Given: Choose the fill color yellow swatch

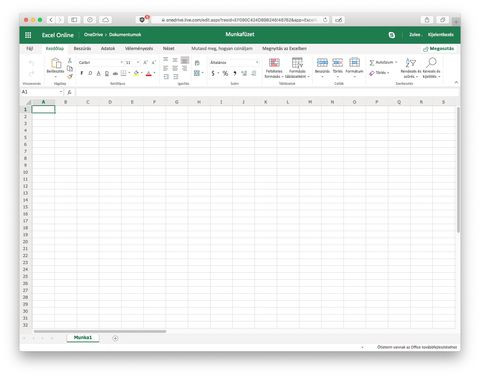Looking at the screenshot, I should coord(136,73).
